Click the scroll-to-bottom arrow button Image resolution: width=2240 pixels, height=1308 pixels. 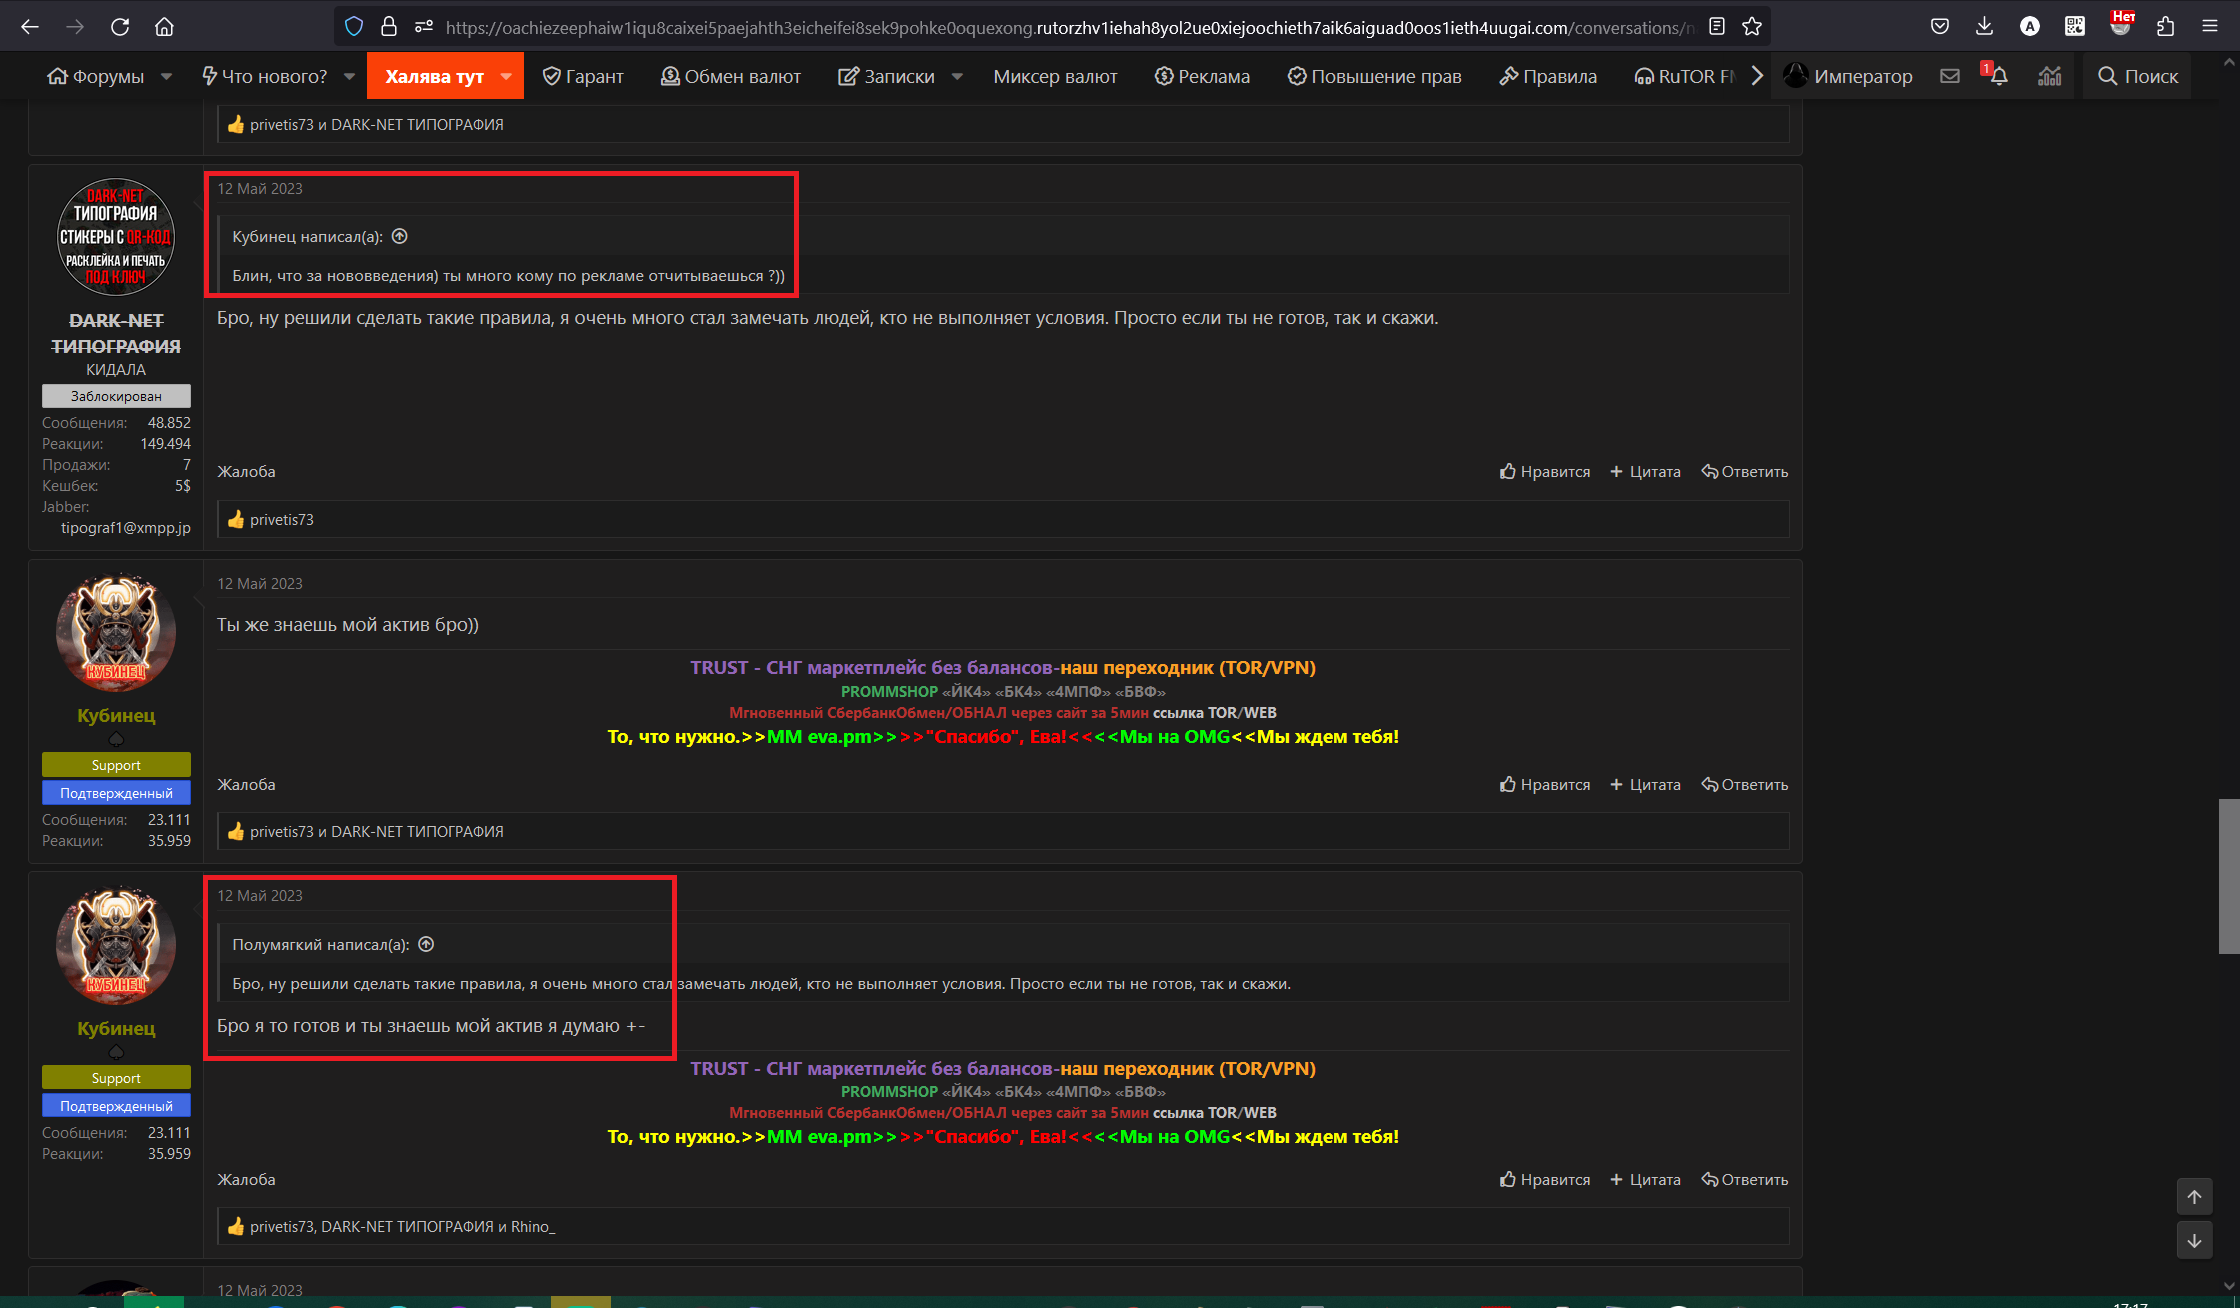[2194, 1241]
